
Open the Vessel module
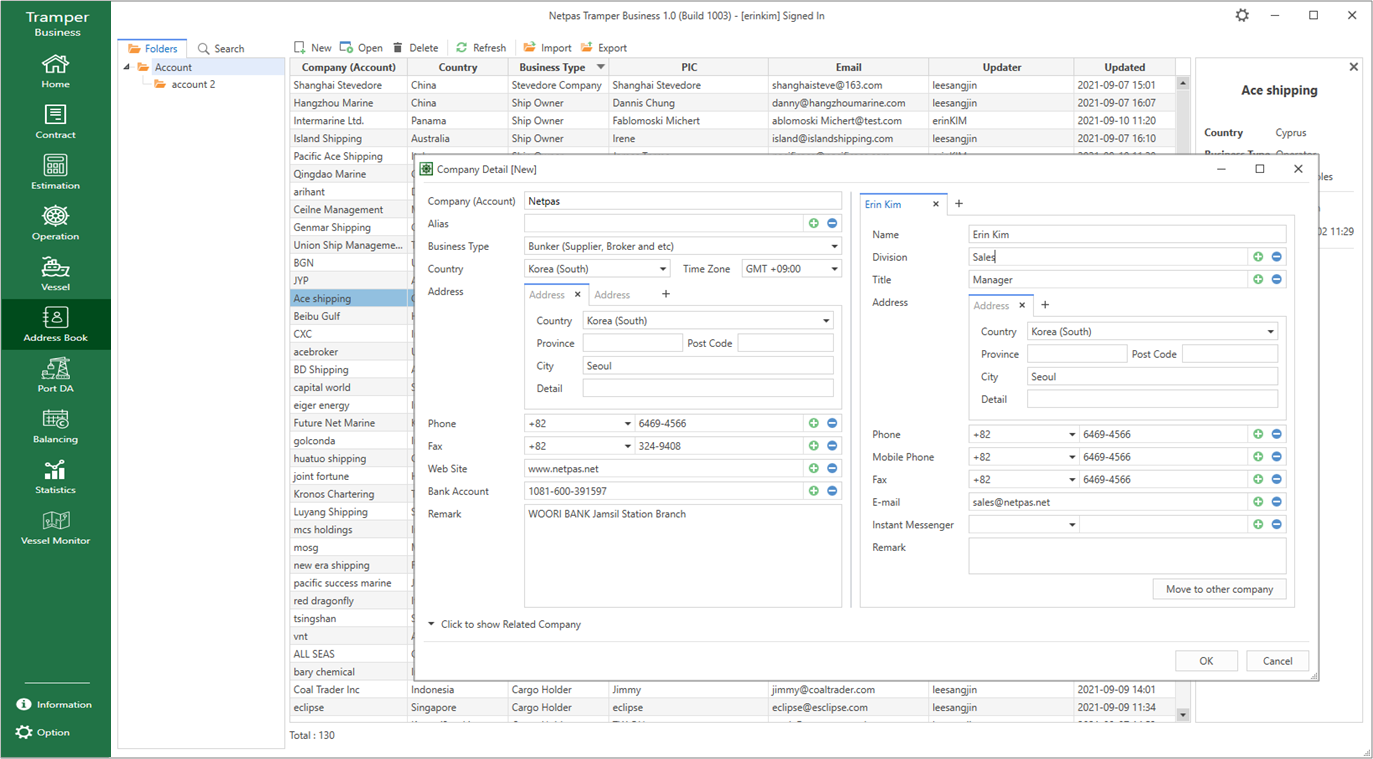click(x=55, y=274)
